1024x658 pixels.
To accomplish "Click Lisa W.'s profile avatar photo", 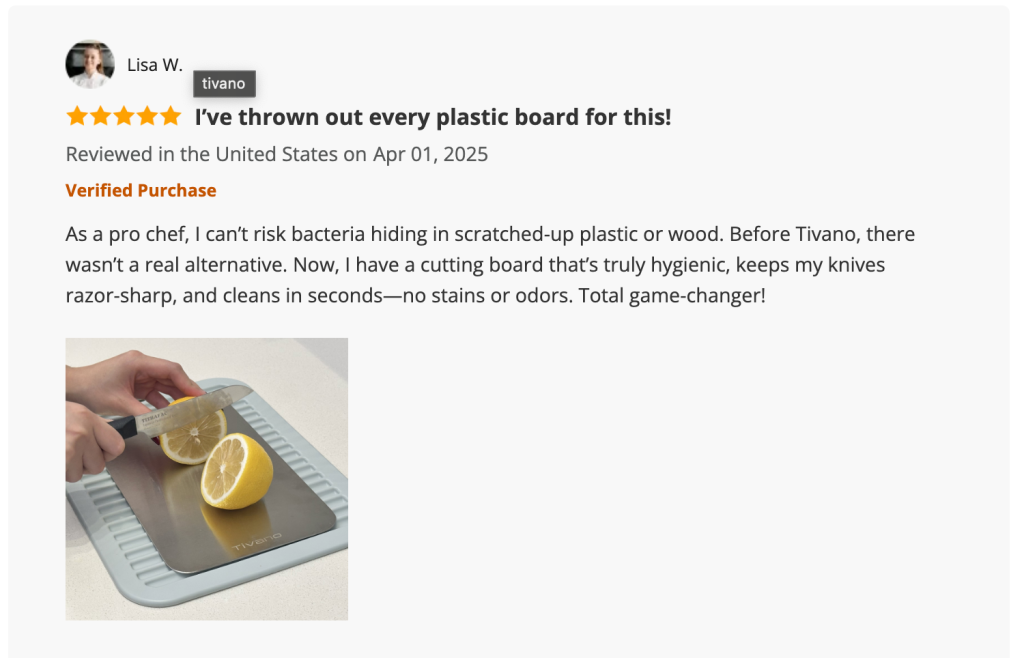I will tap(90, 64).
